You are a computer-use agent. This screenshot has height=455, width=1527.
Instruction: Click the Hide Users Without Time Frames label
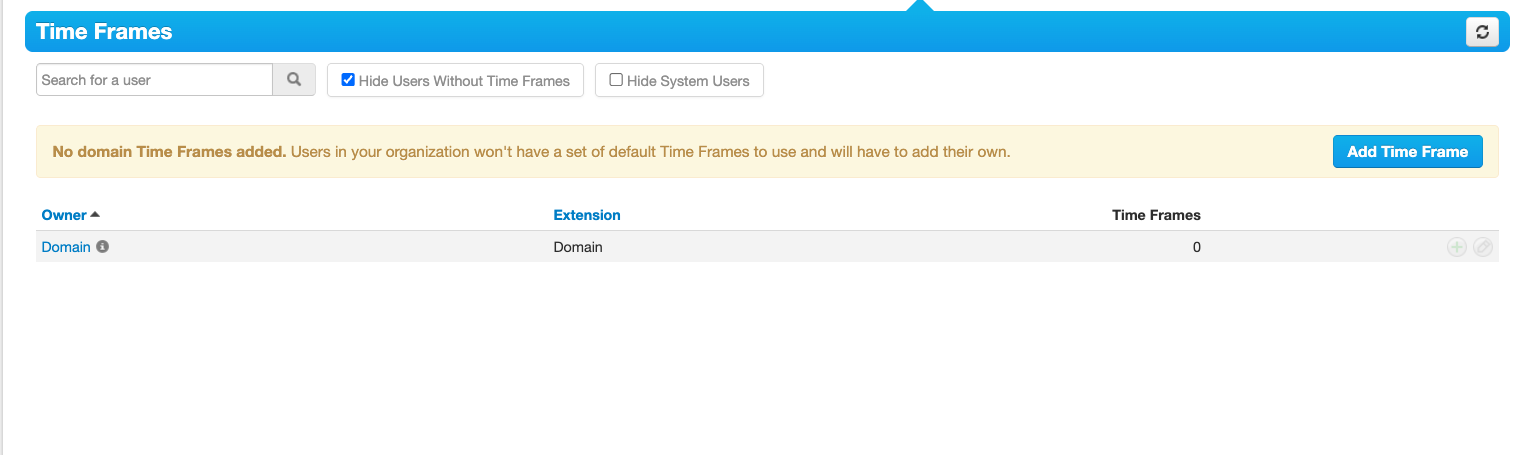[464, 81]
